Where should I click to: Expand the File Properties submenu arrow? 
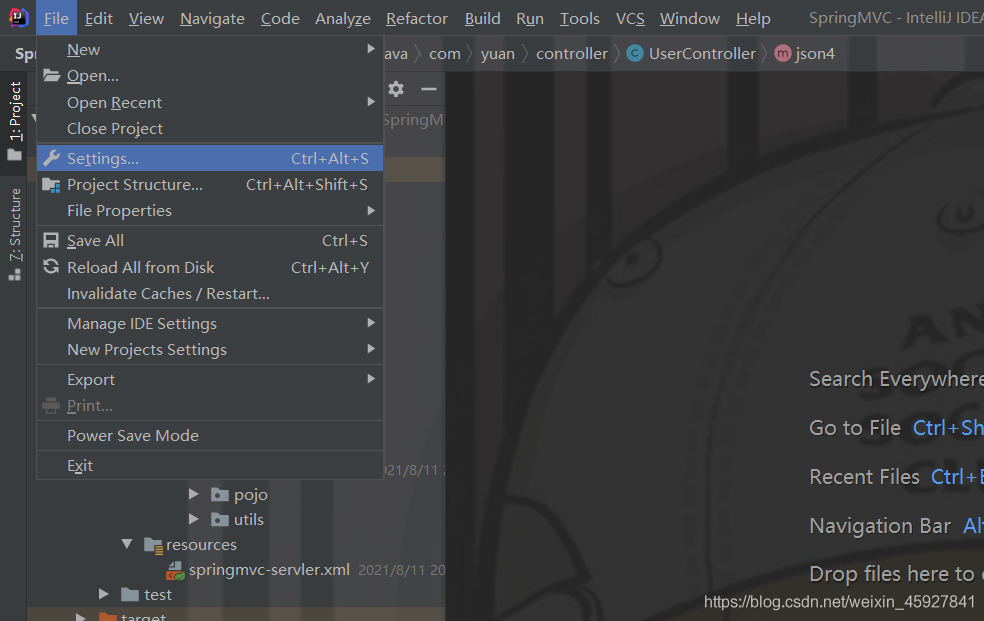(371, 211)
